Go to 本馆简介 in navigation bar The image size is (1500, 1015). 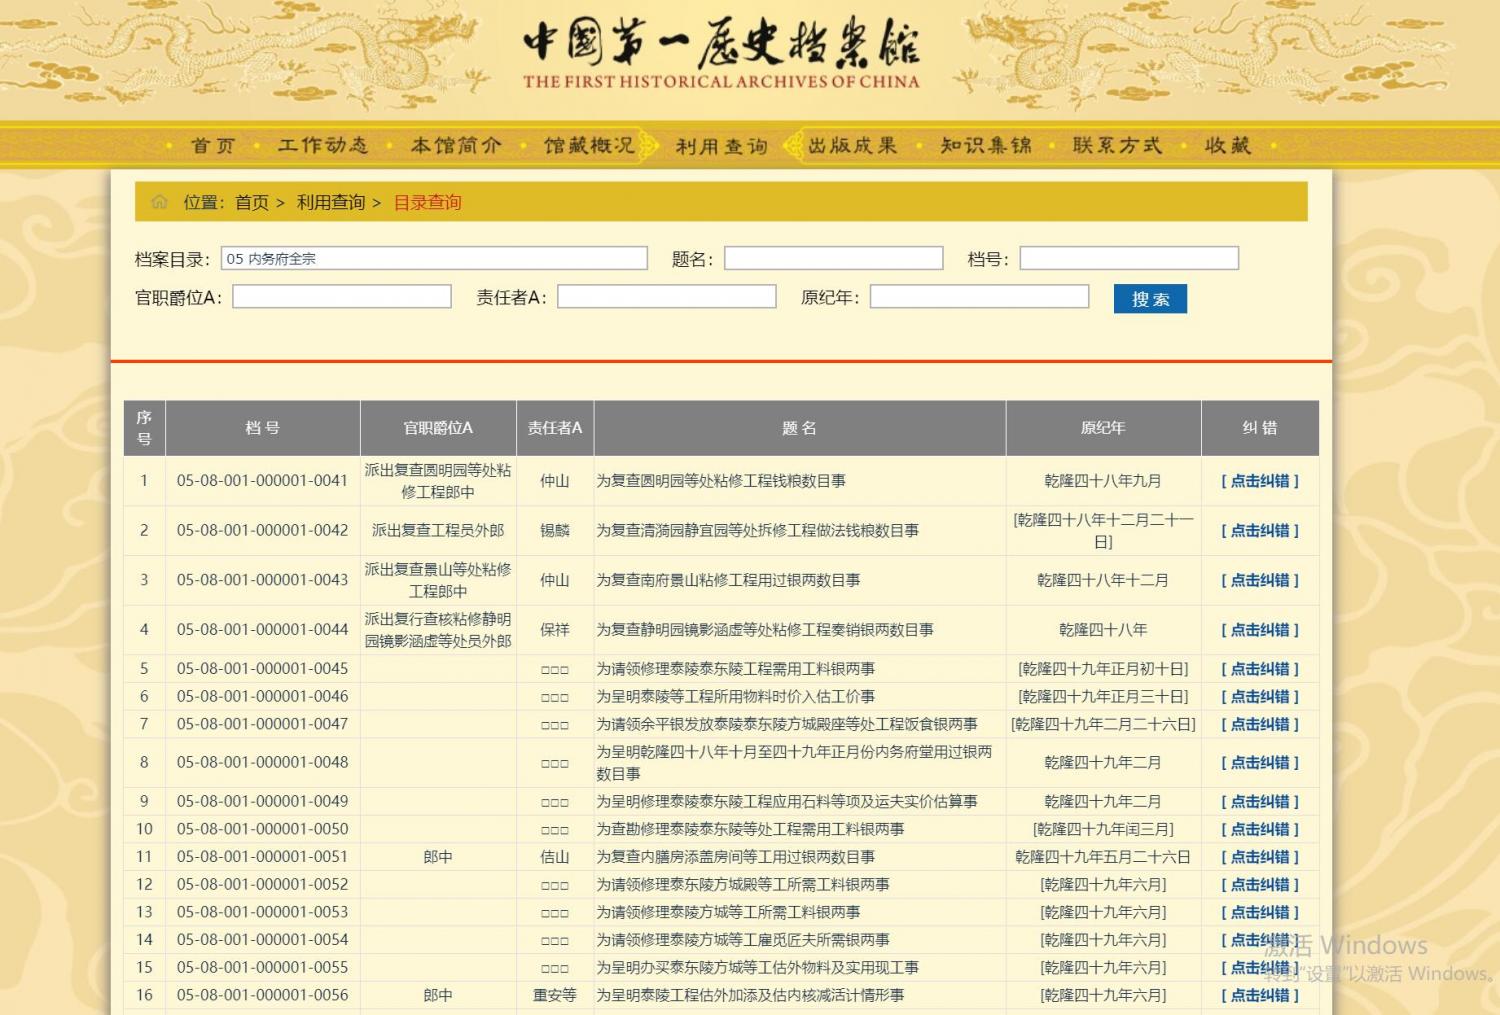(456, 146)
